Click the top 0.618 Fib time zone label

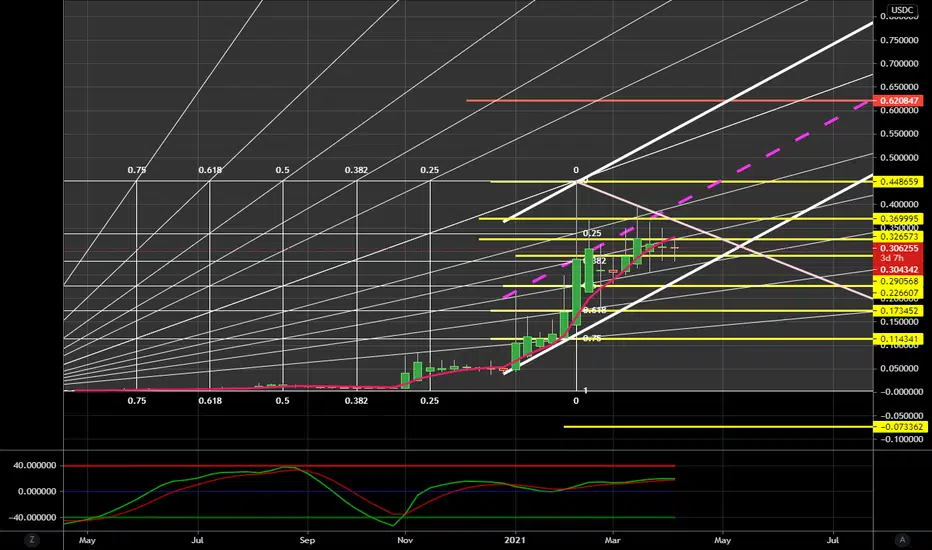[x=210, y=170]
